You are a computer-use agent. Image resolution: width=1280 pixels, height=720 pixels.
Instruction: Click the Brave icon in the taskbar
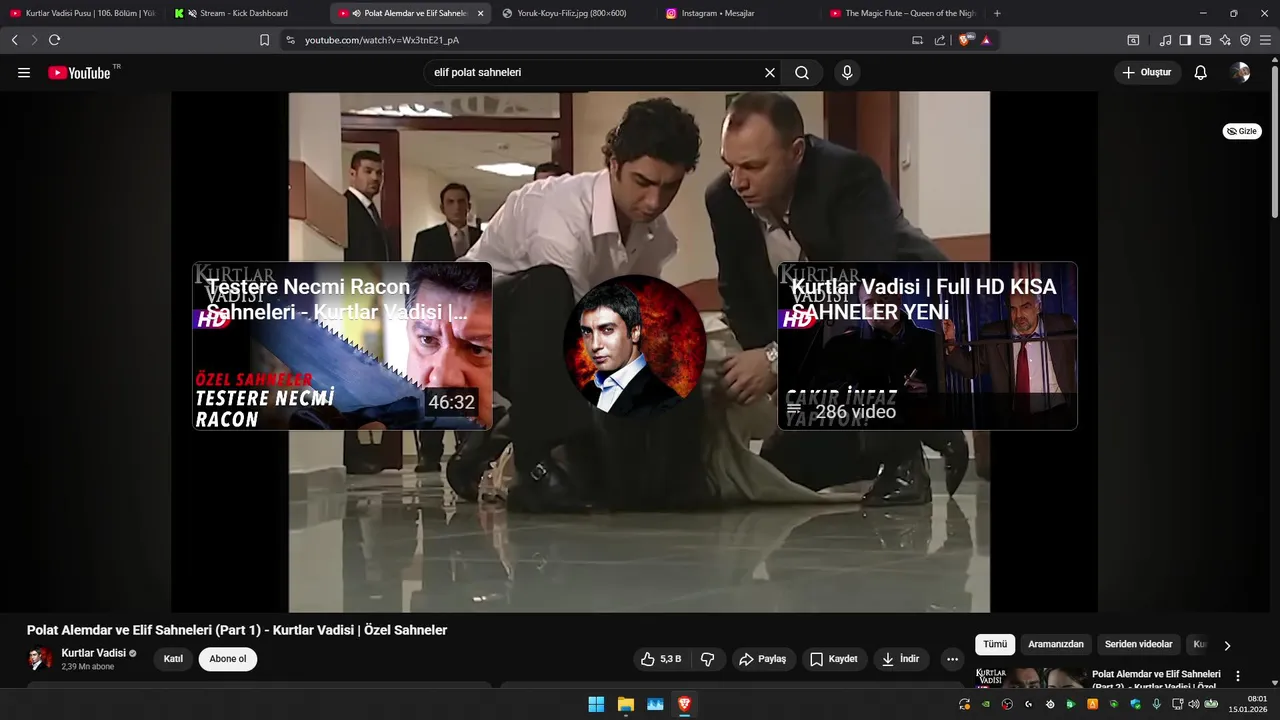click(x=684, y=704)
